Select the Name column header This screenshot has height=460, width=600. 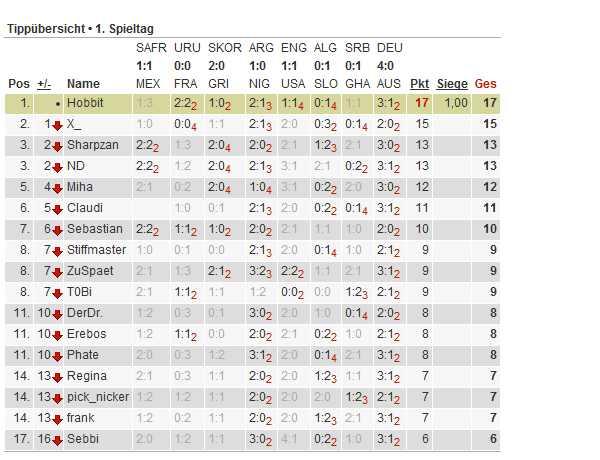(84, 83)
